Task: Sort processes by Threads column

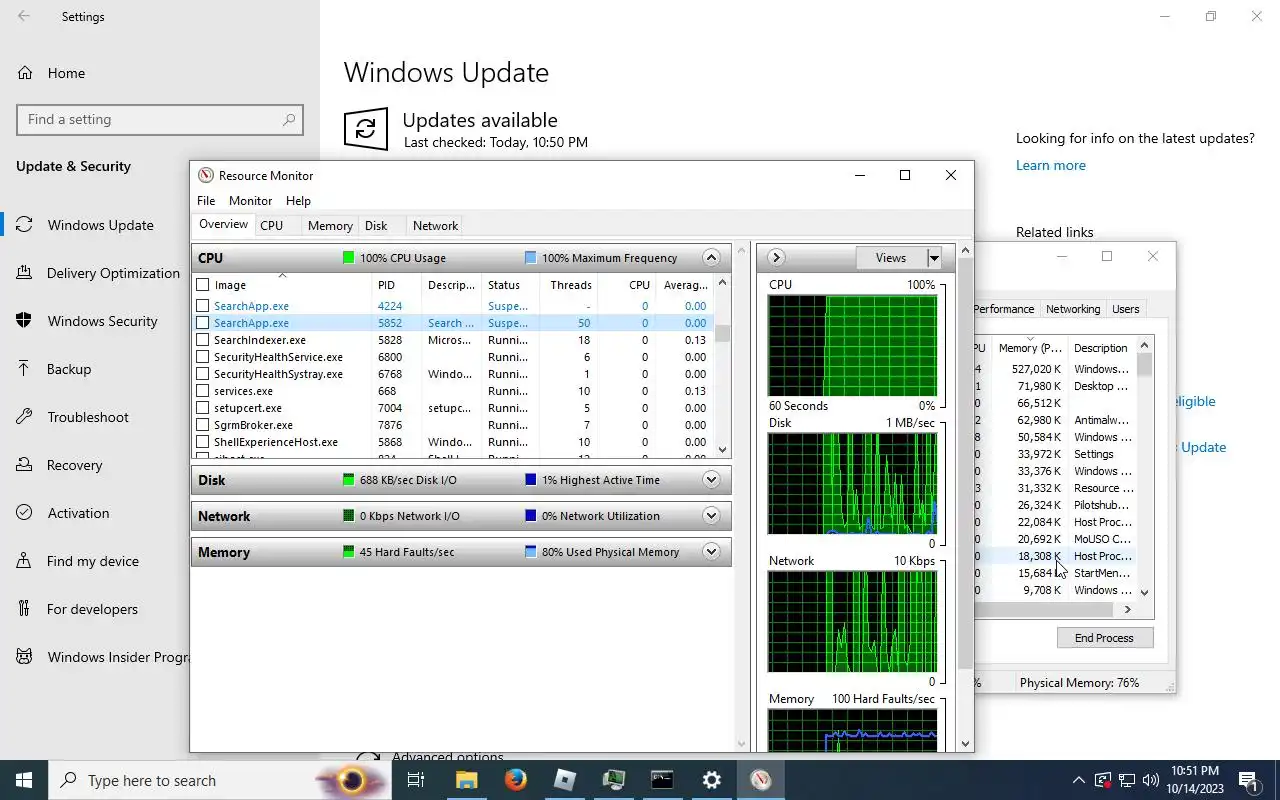Action: pos(570,285)
